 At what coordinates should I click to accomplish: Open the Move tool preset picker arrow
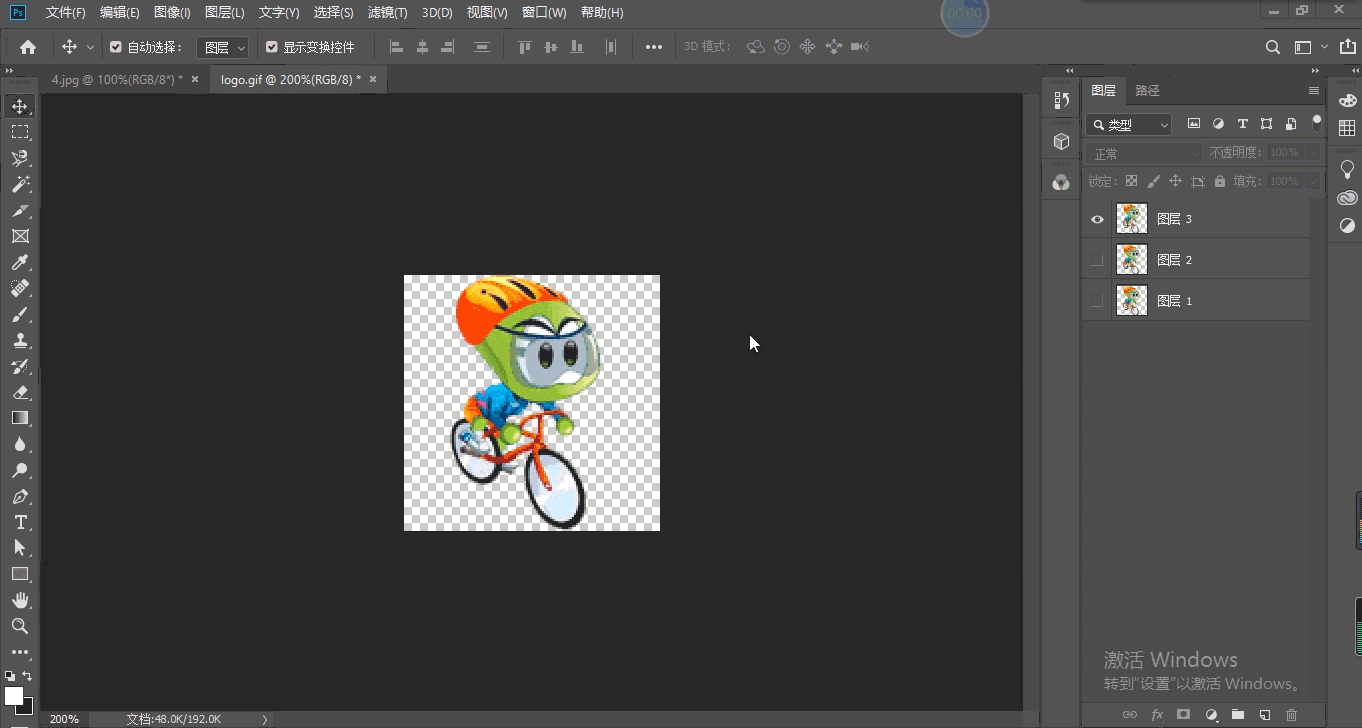tap(90, 47)
